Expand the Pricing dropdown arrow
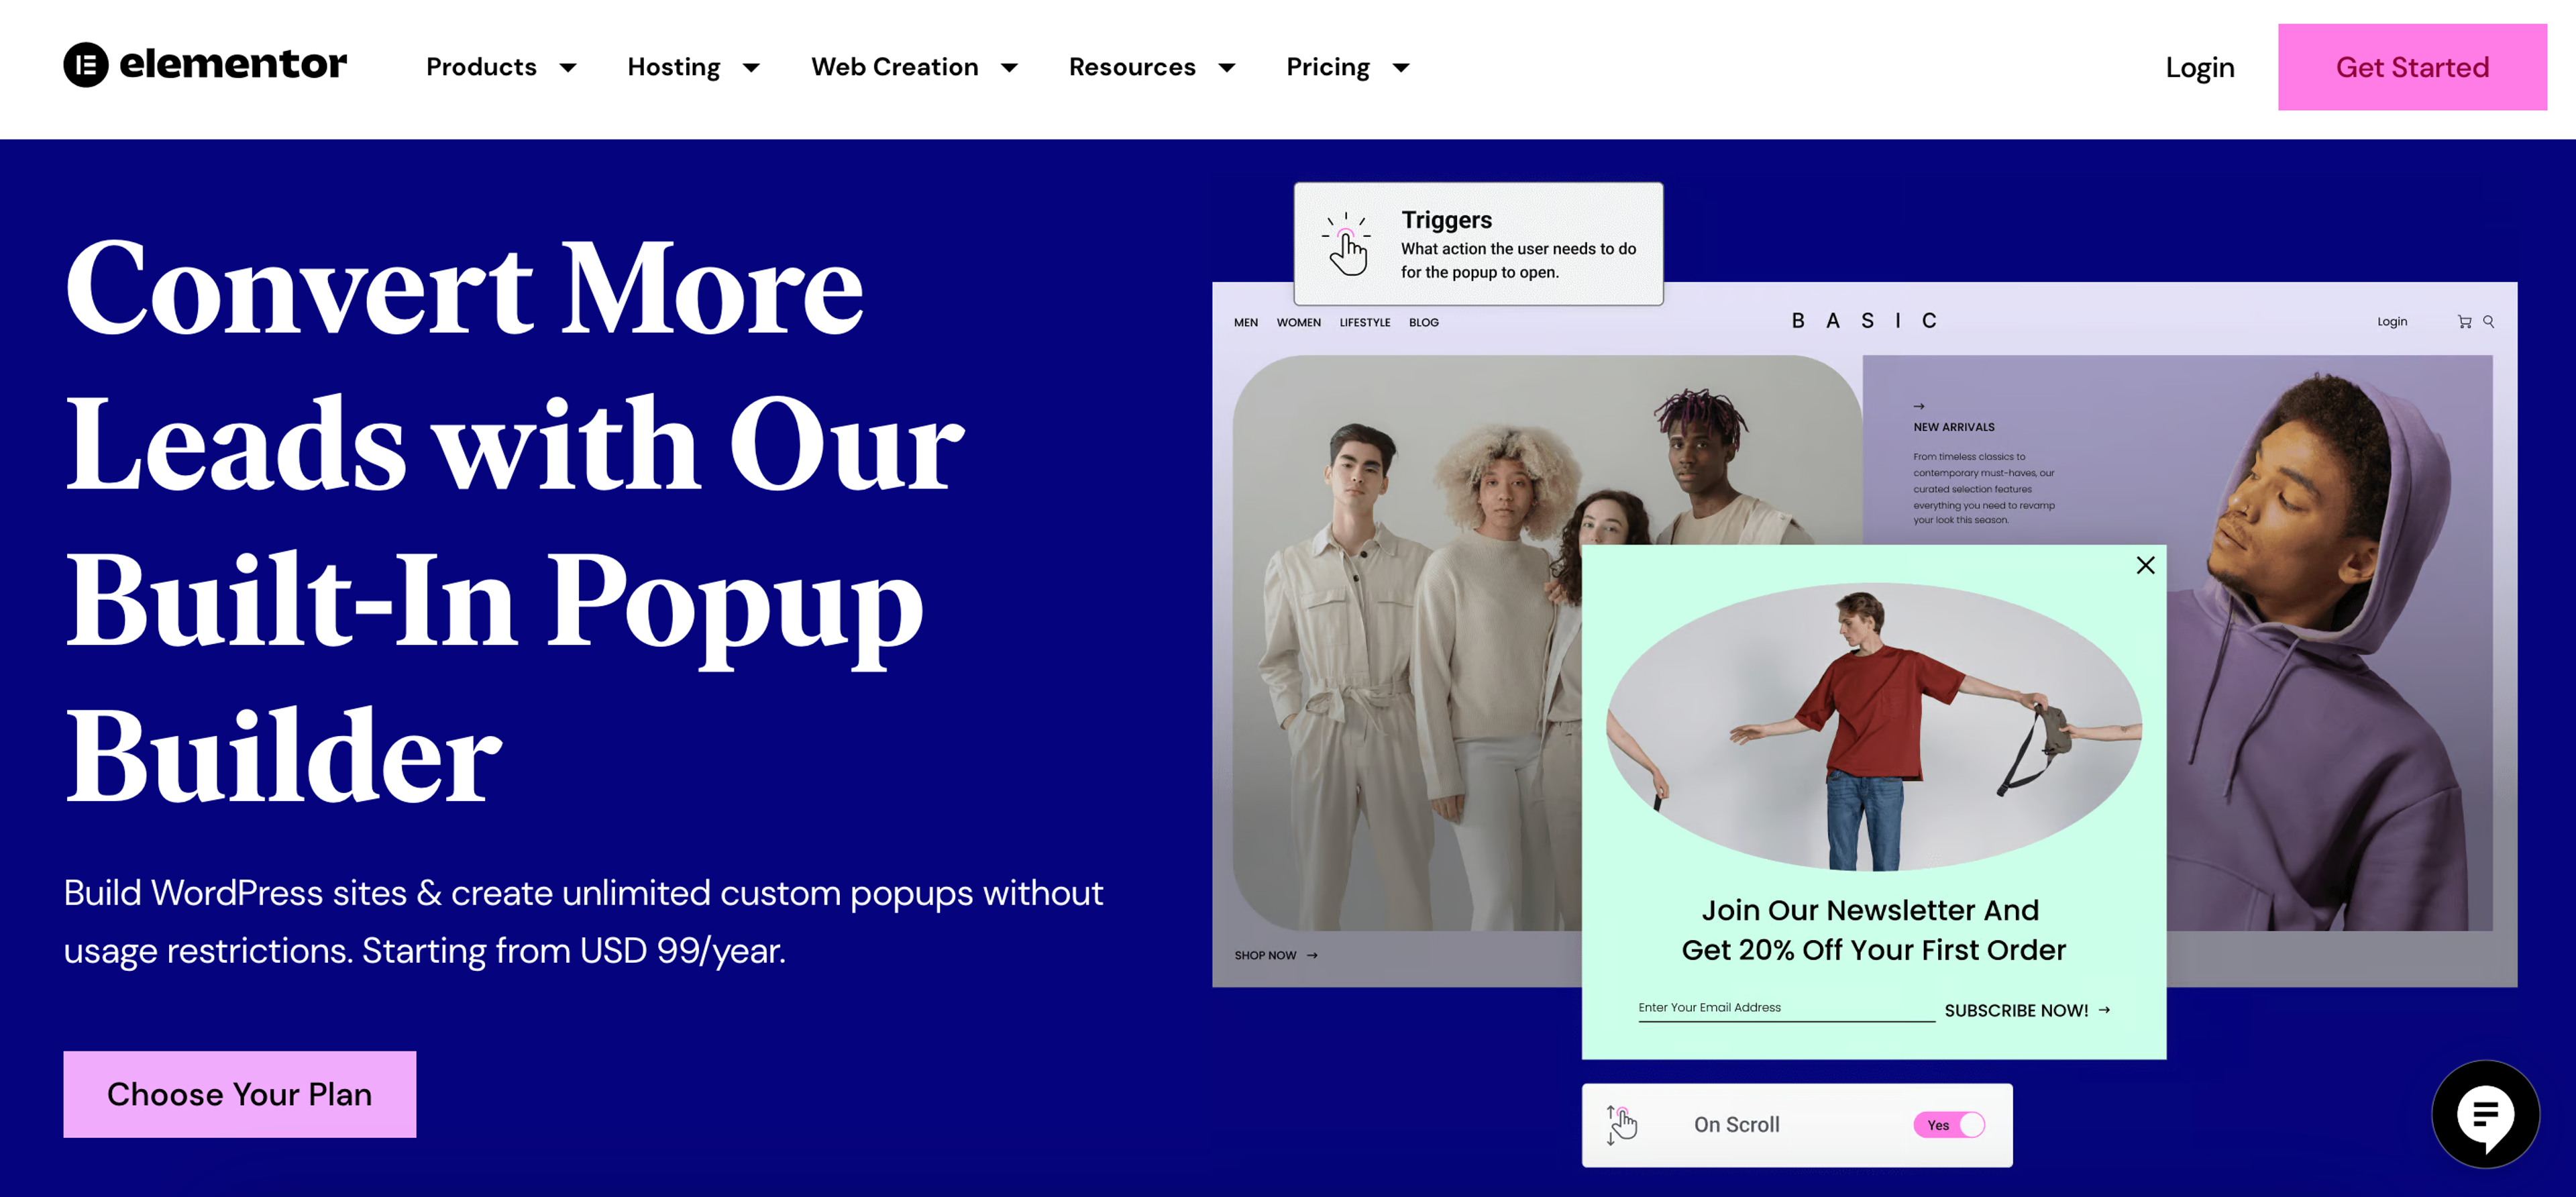The width and height of the screenshot is (2576, 1197). tap(1401, 68)
